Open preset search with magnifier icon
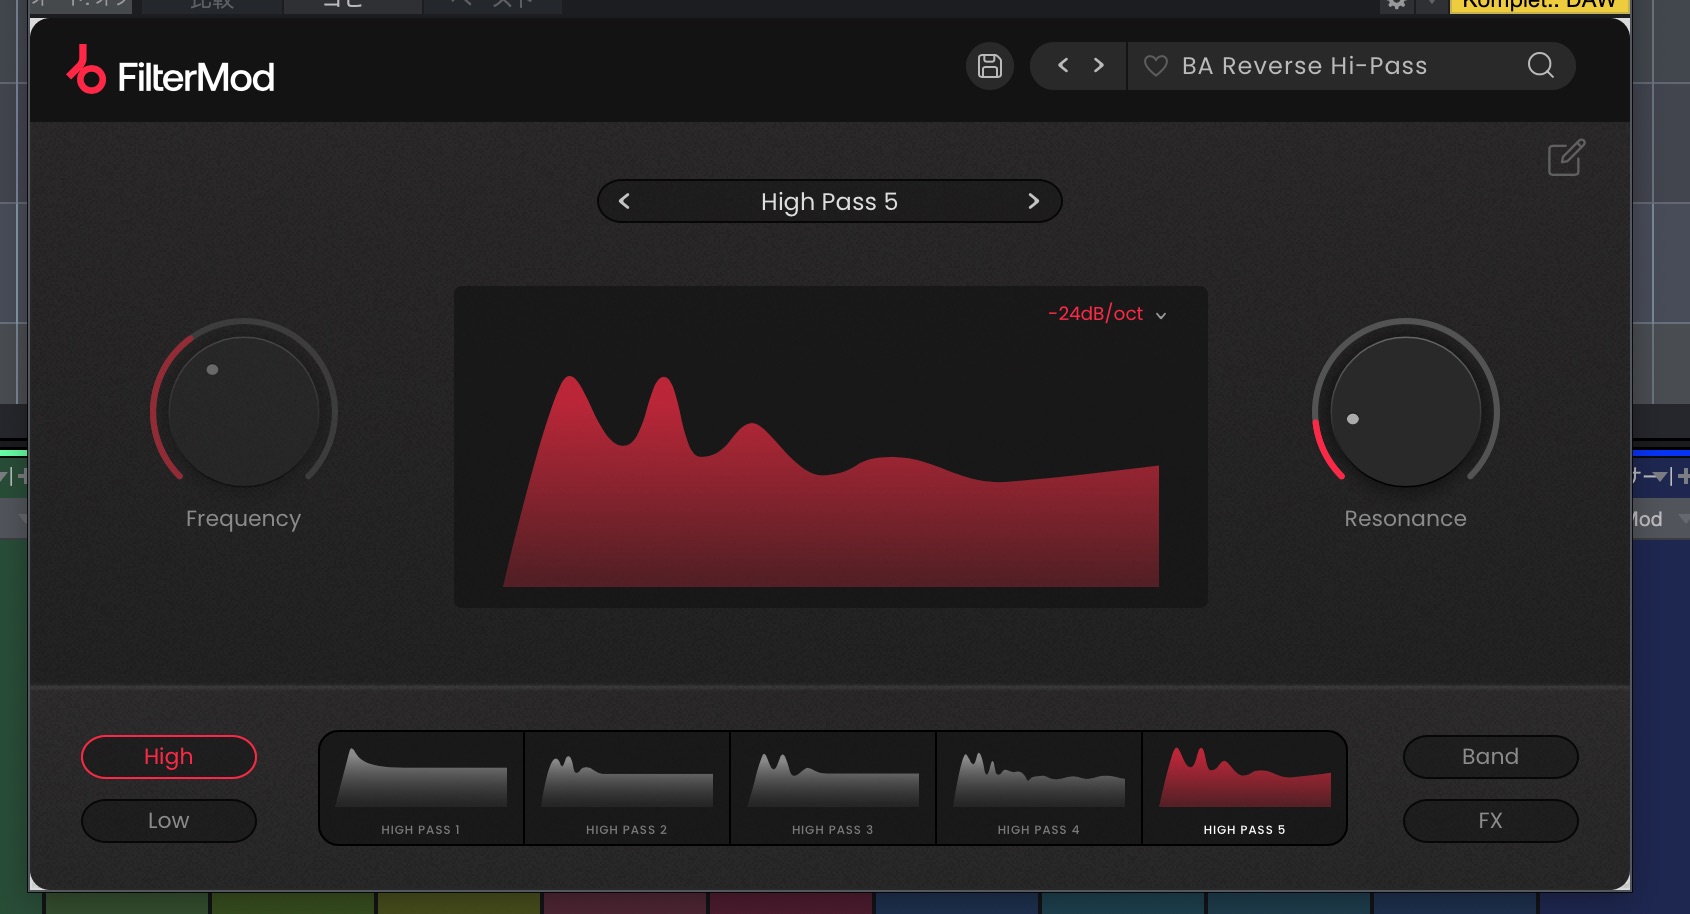This screenshot has width=1690, height=914. tap(1540, 66)
